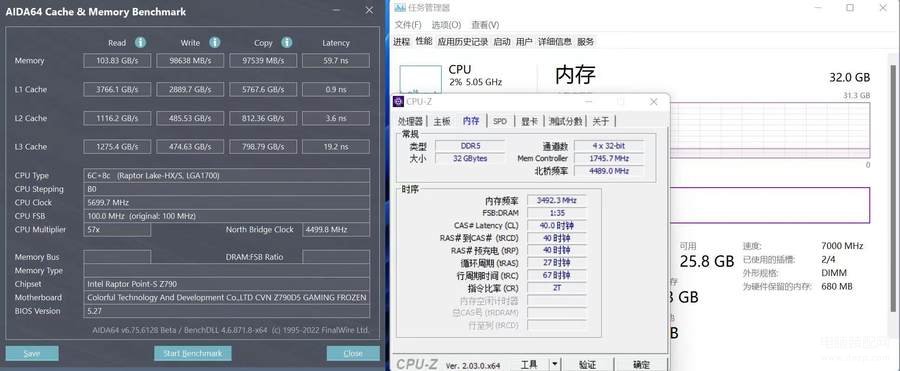Switch to 启动 tab in Task Manager
Image resolution: width=900 pixels, height=371 pixels.
tap(502, 41)
